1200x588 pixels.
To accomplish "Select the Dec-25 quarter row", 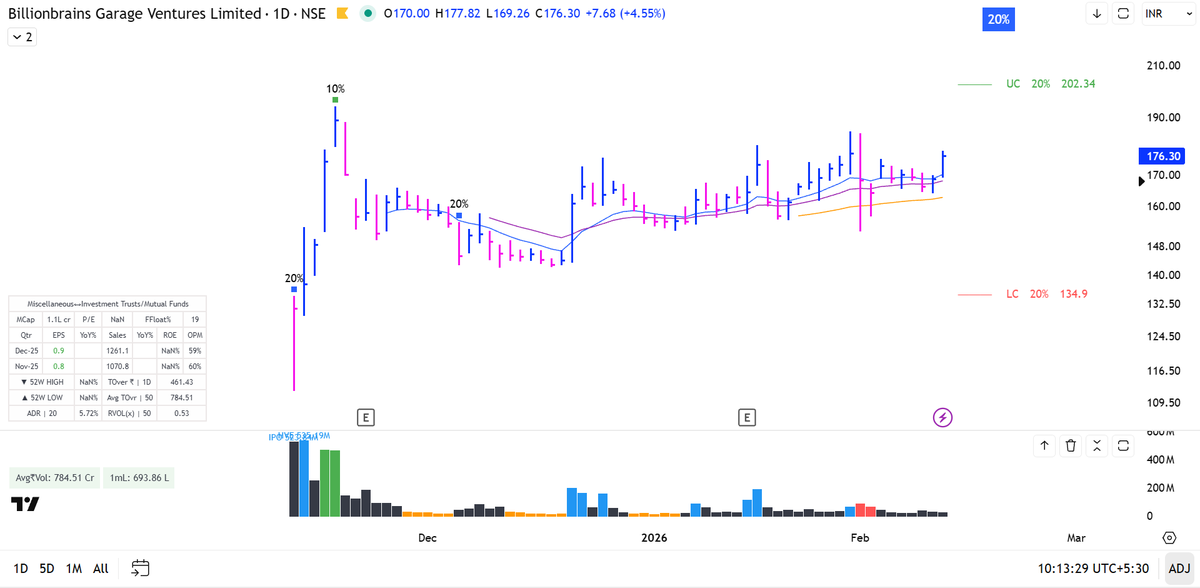I will [x=108, y=351].
